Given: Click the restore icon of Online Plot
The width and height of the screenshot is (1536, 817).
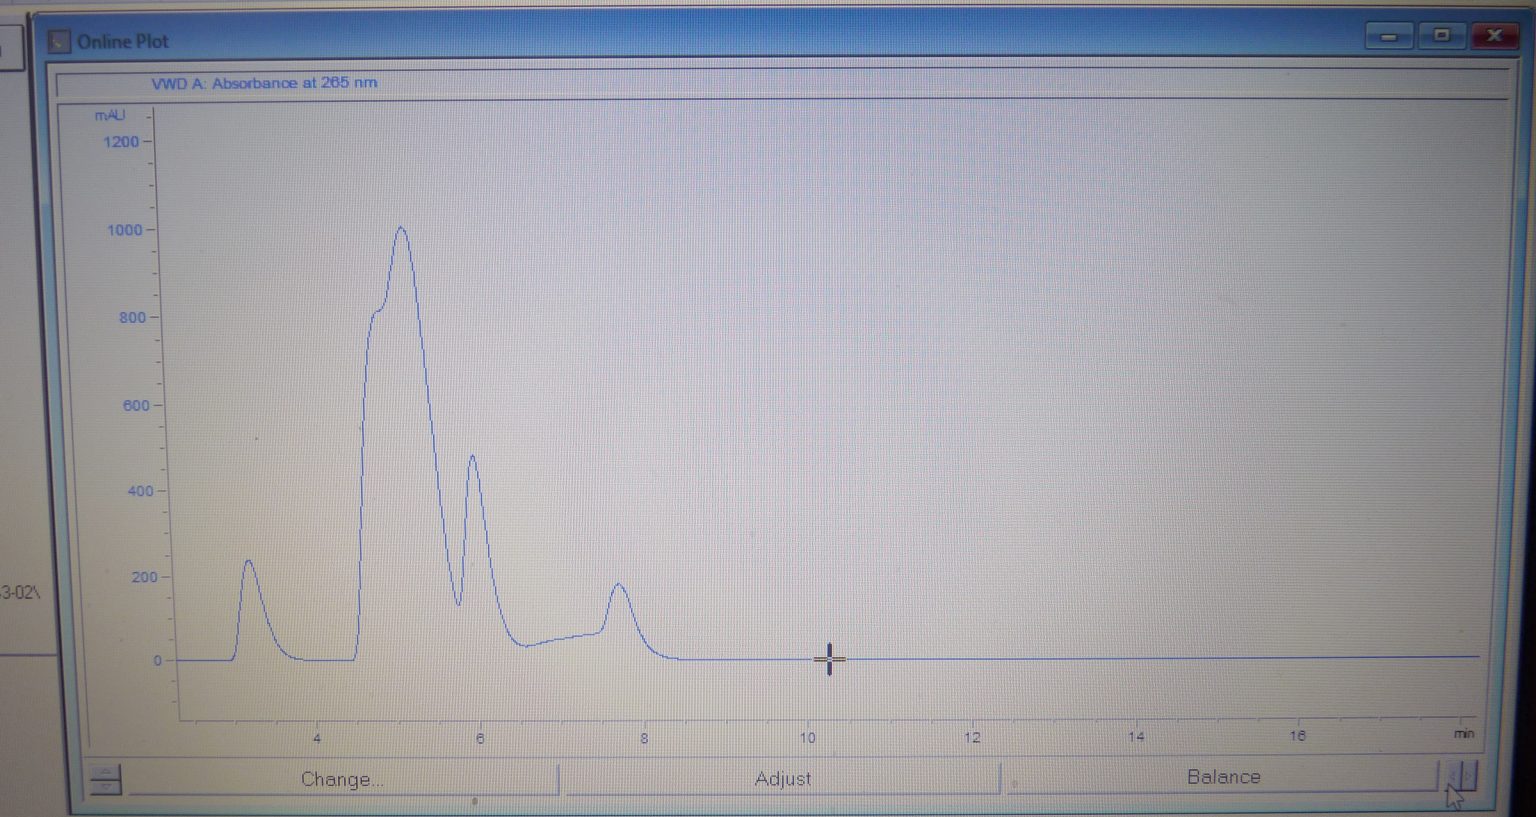Looking at the screenshot, I should pyautogui.click(x=1441, y=36).
